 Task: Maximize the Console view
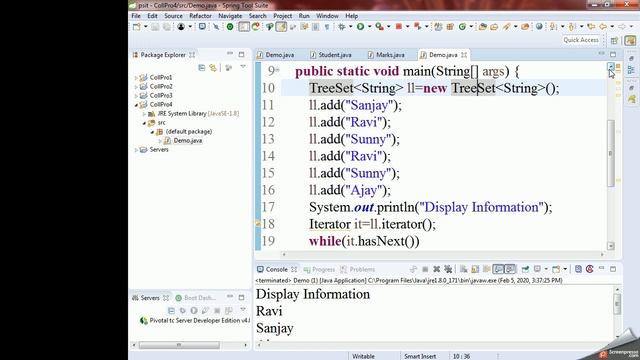coord(613,269)
